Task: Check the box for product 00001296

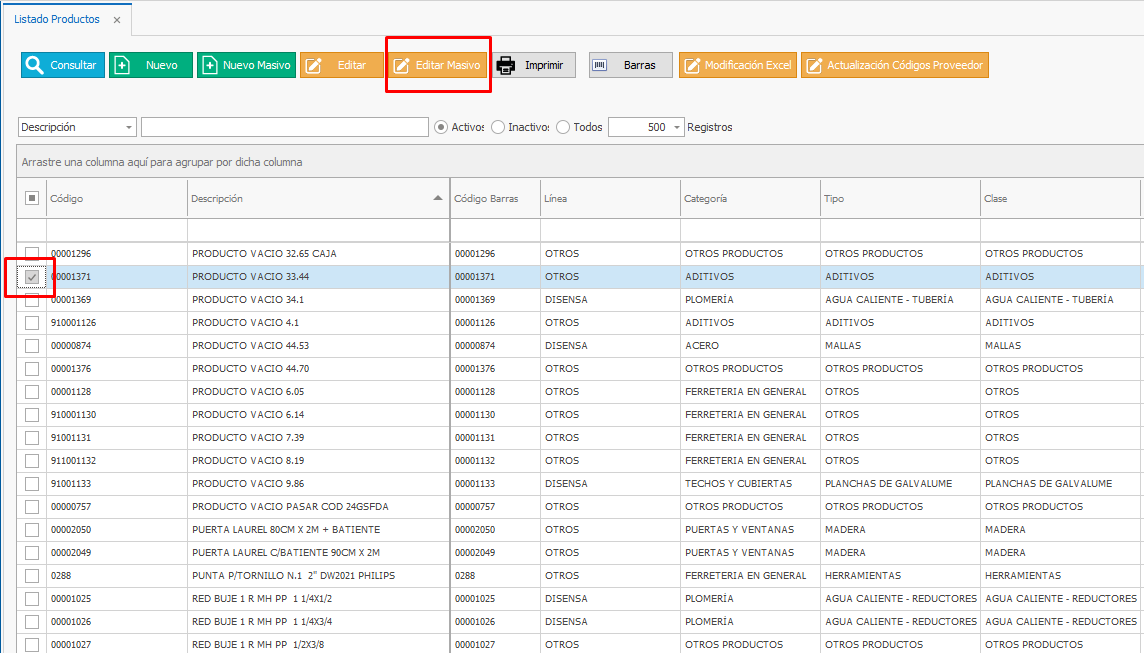Action: [x=32, y=254]
